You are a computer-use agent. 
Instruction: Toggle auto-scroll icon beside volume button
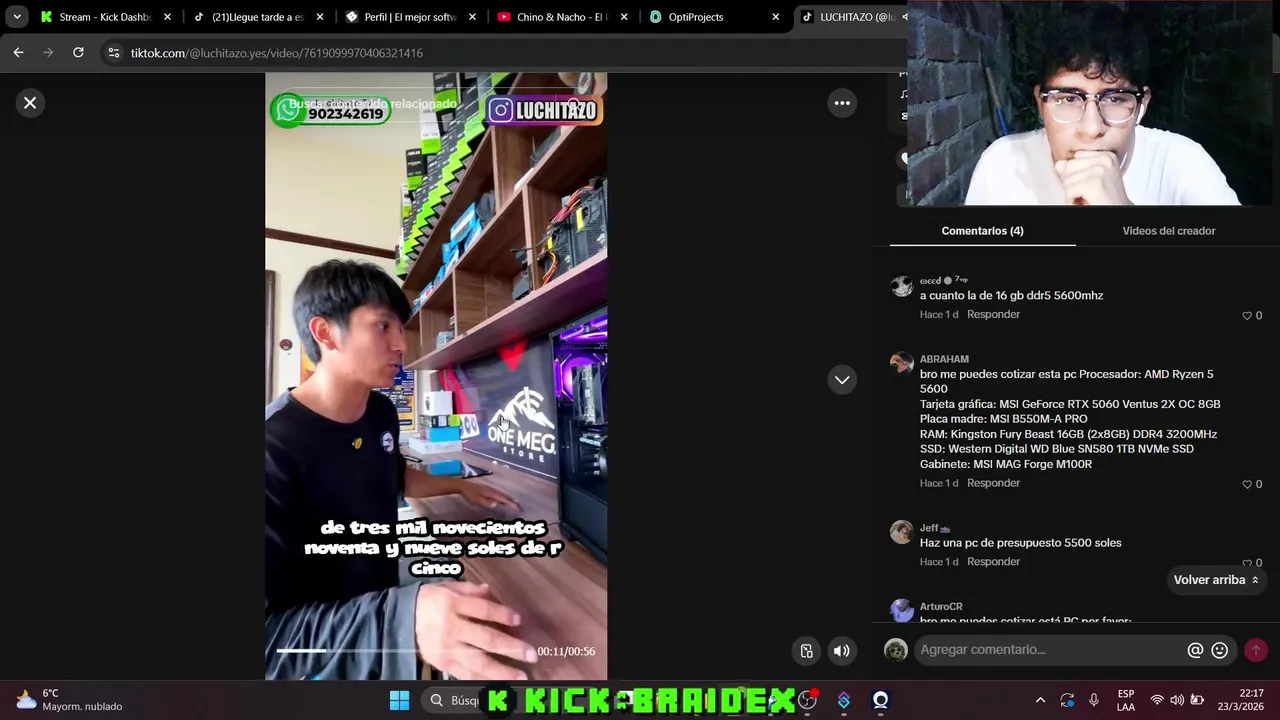click(807, 651)
